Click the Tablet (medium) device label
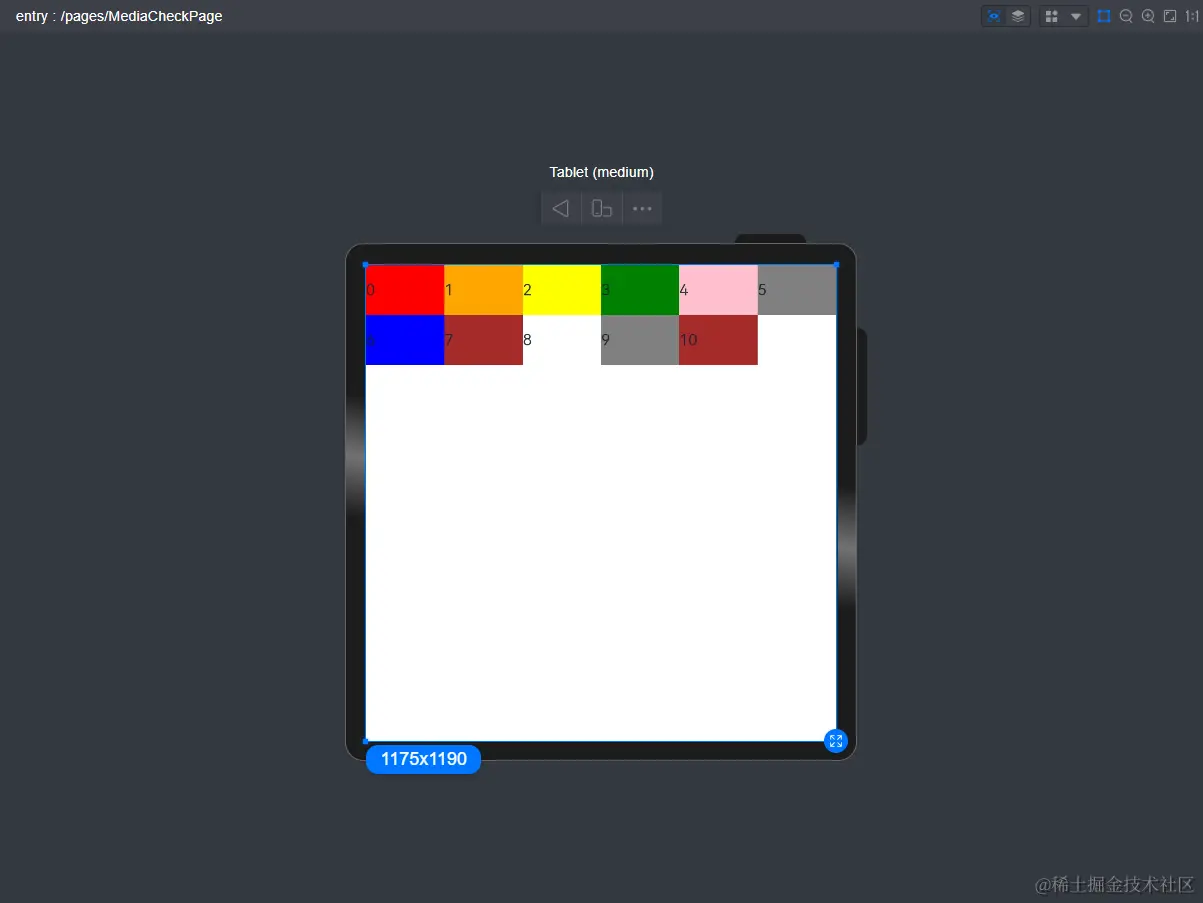The height and width of the screenshot is (903, 1203). pyautogui.click(x=601, y=172)
